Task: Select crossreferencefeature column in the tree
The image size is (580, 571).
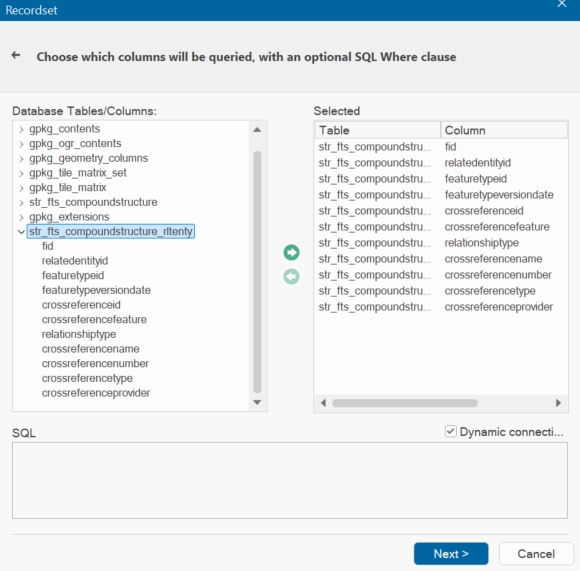Action: click(94, 320)
